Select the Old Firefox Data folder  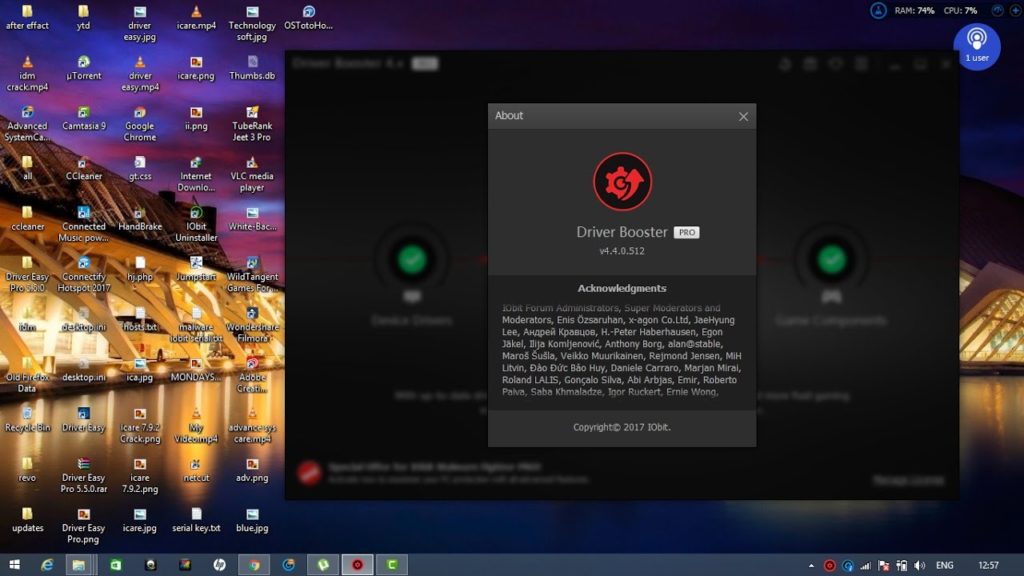pyautogui.click(x=27, y=376)
